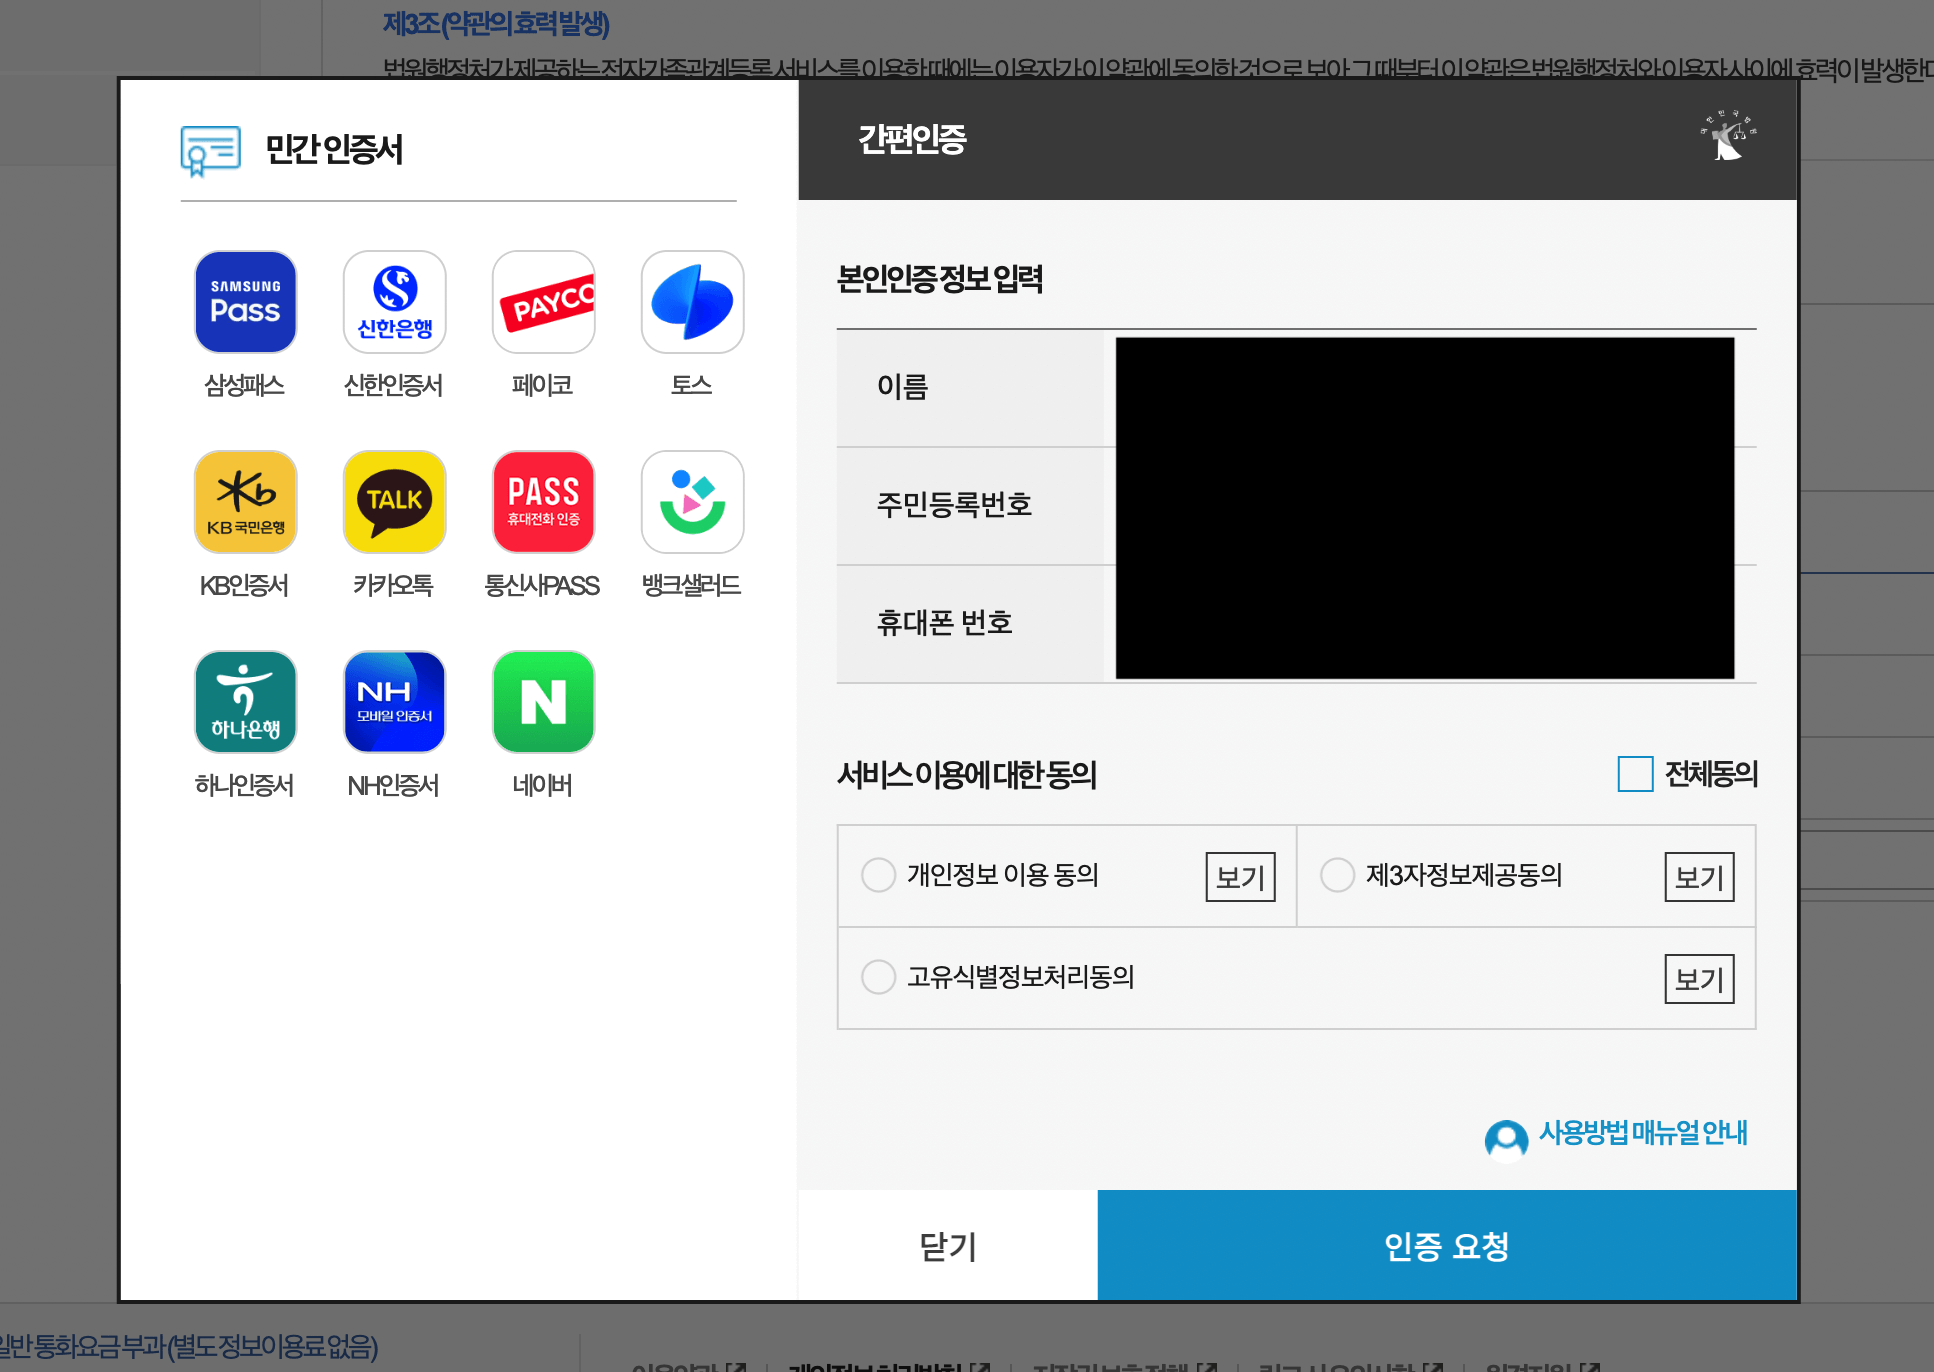
Task: Open the 사용방법 매뉴얼 안내 link
Action: point(1642,1133)
